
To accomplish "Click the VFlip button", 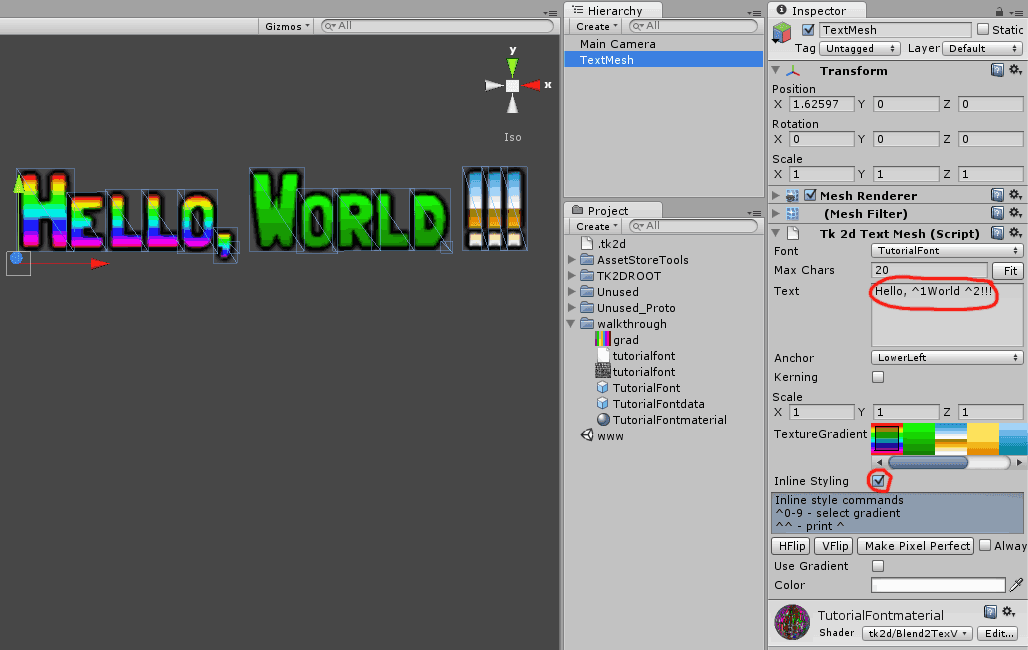I will pyautogui.click(x=834, y=546).
